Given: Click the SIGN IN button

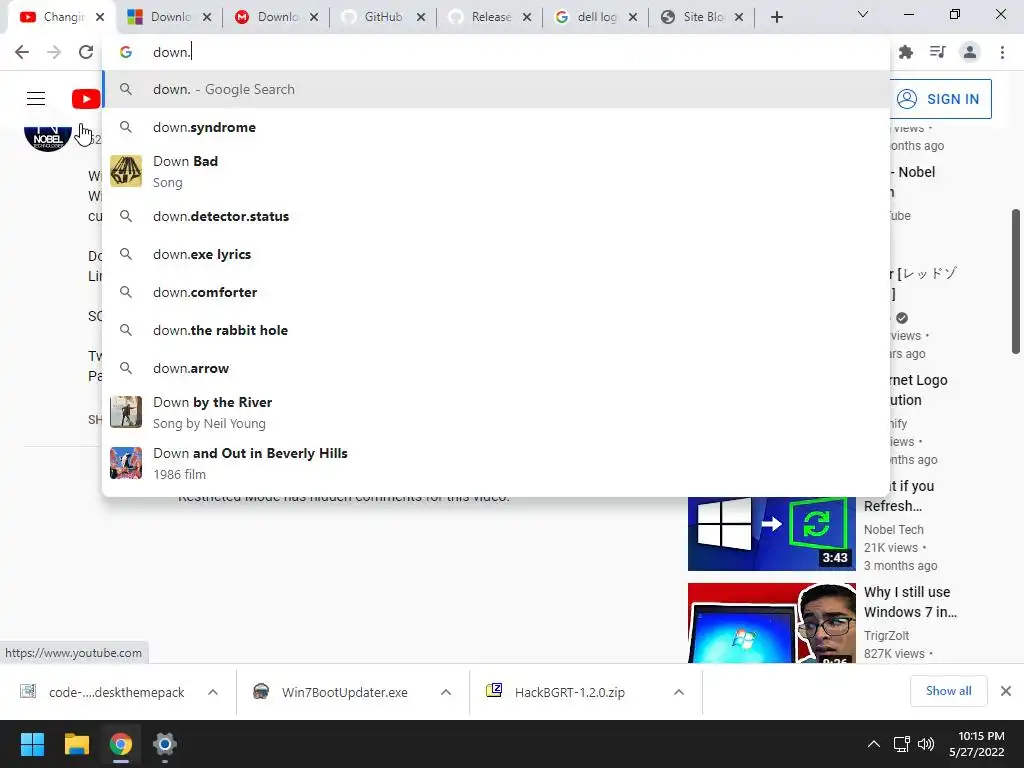Looking at the screenshot, I should click(940, 99).
